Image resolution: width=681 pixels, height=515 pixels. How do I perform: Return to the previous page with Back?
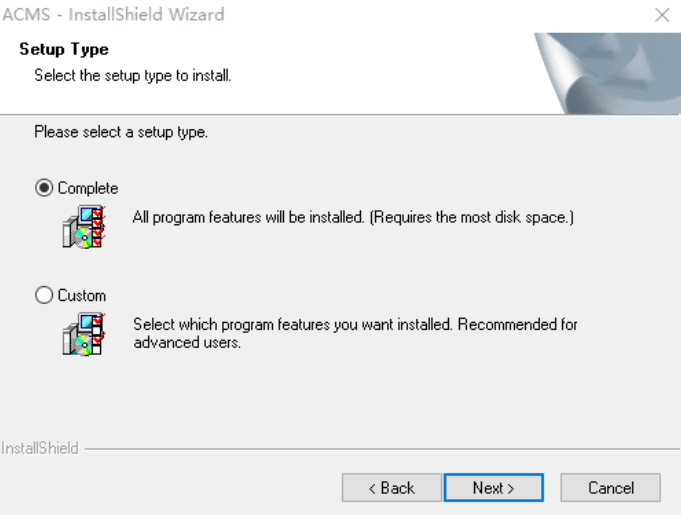(x=392, y=488)
